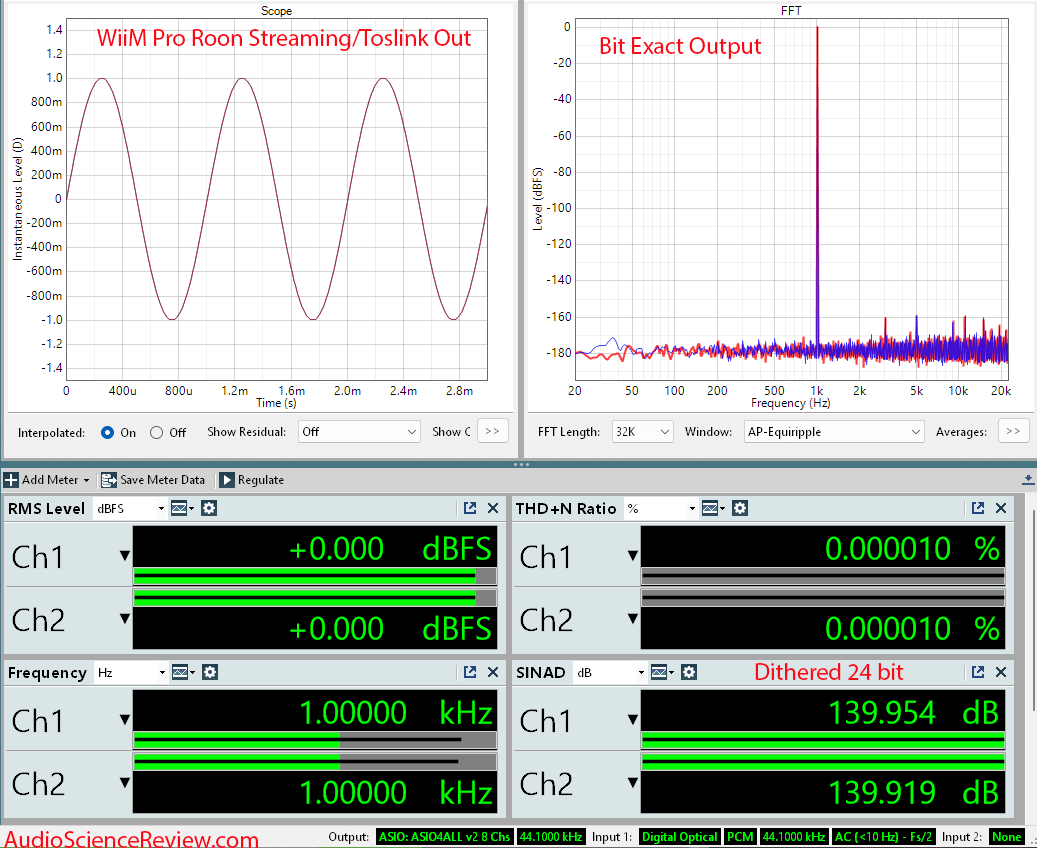The height and width of the screenshot is (848, 1037).
Task: Open Frequency unit Hz dropdown
Action: pos(130,672)
